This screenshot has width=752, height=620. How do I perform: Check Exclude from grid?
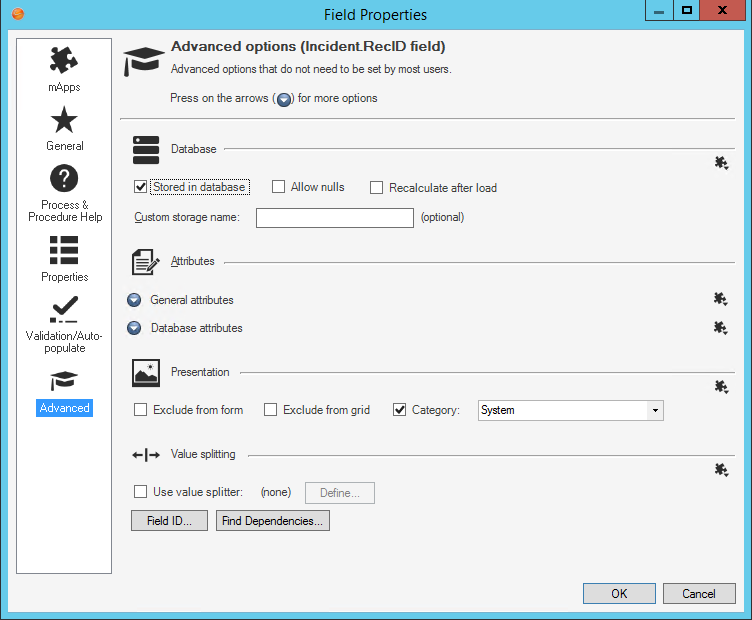(x=270, y=410)
